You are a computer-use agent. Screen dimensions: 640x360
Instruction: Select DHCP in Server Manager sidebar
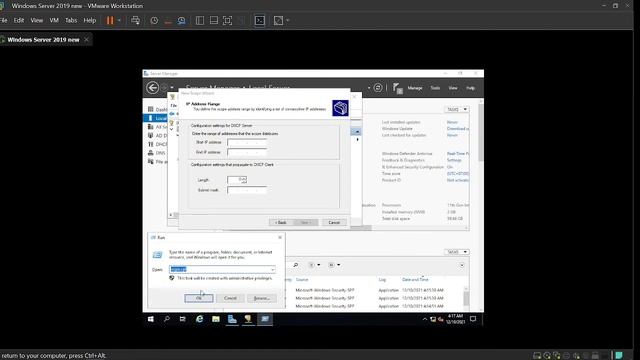157,144
